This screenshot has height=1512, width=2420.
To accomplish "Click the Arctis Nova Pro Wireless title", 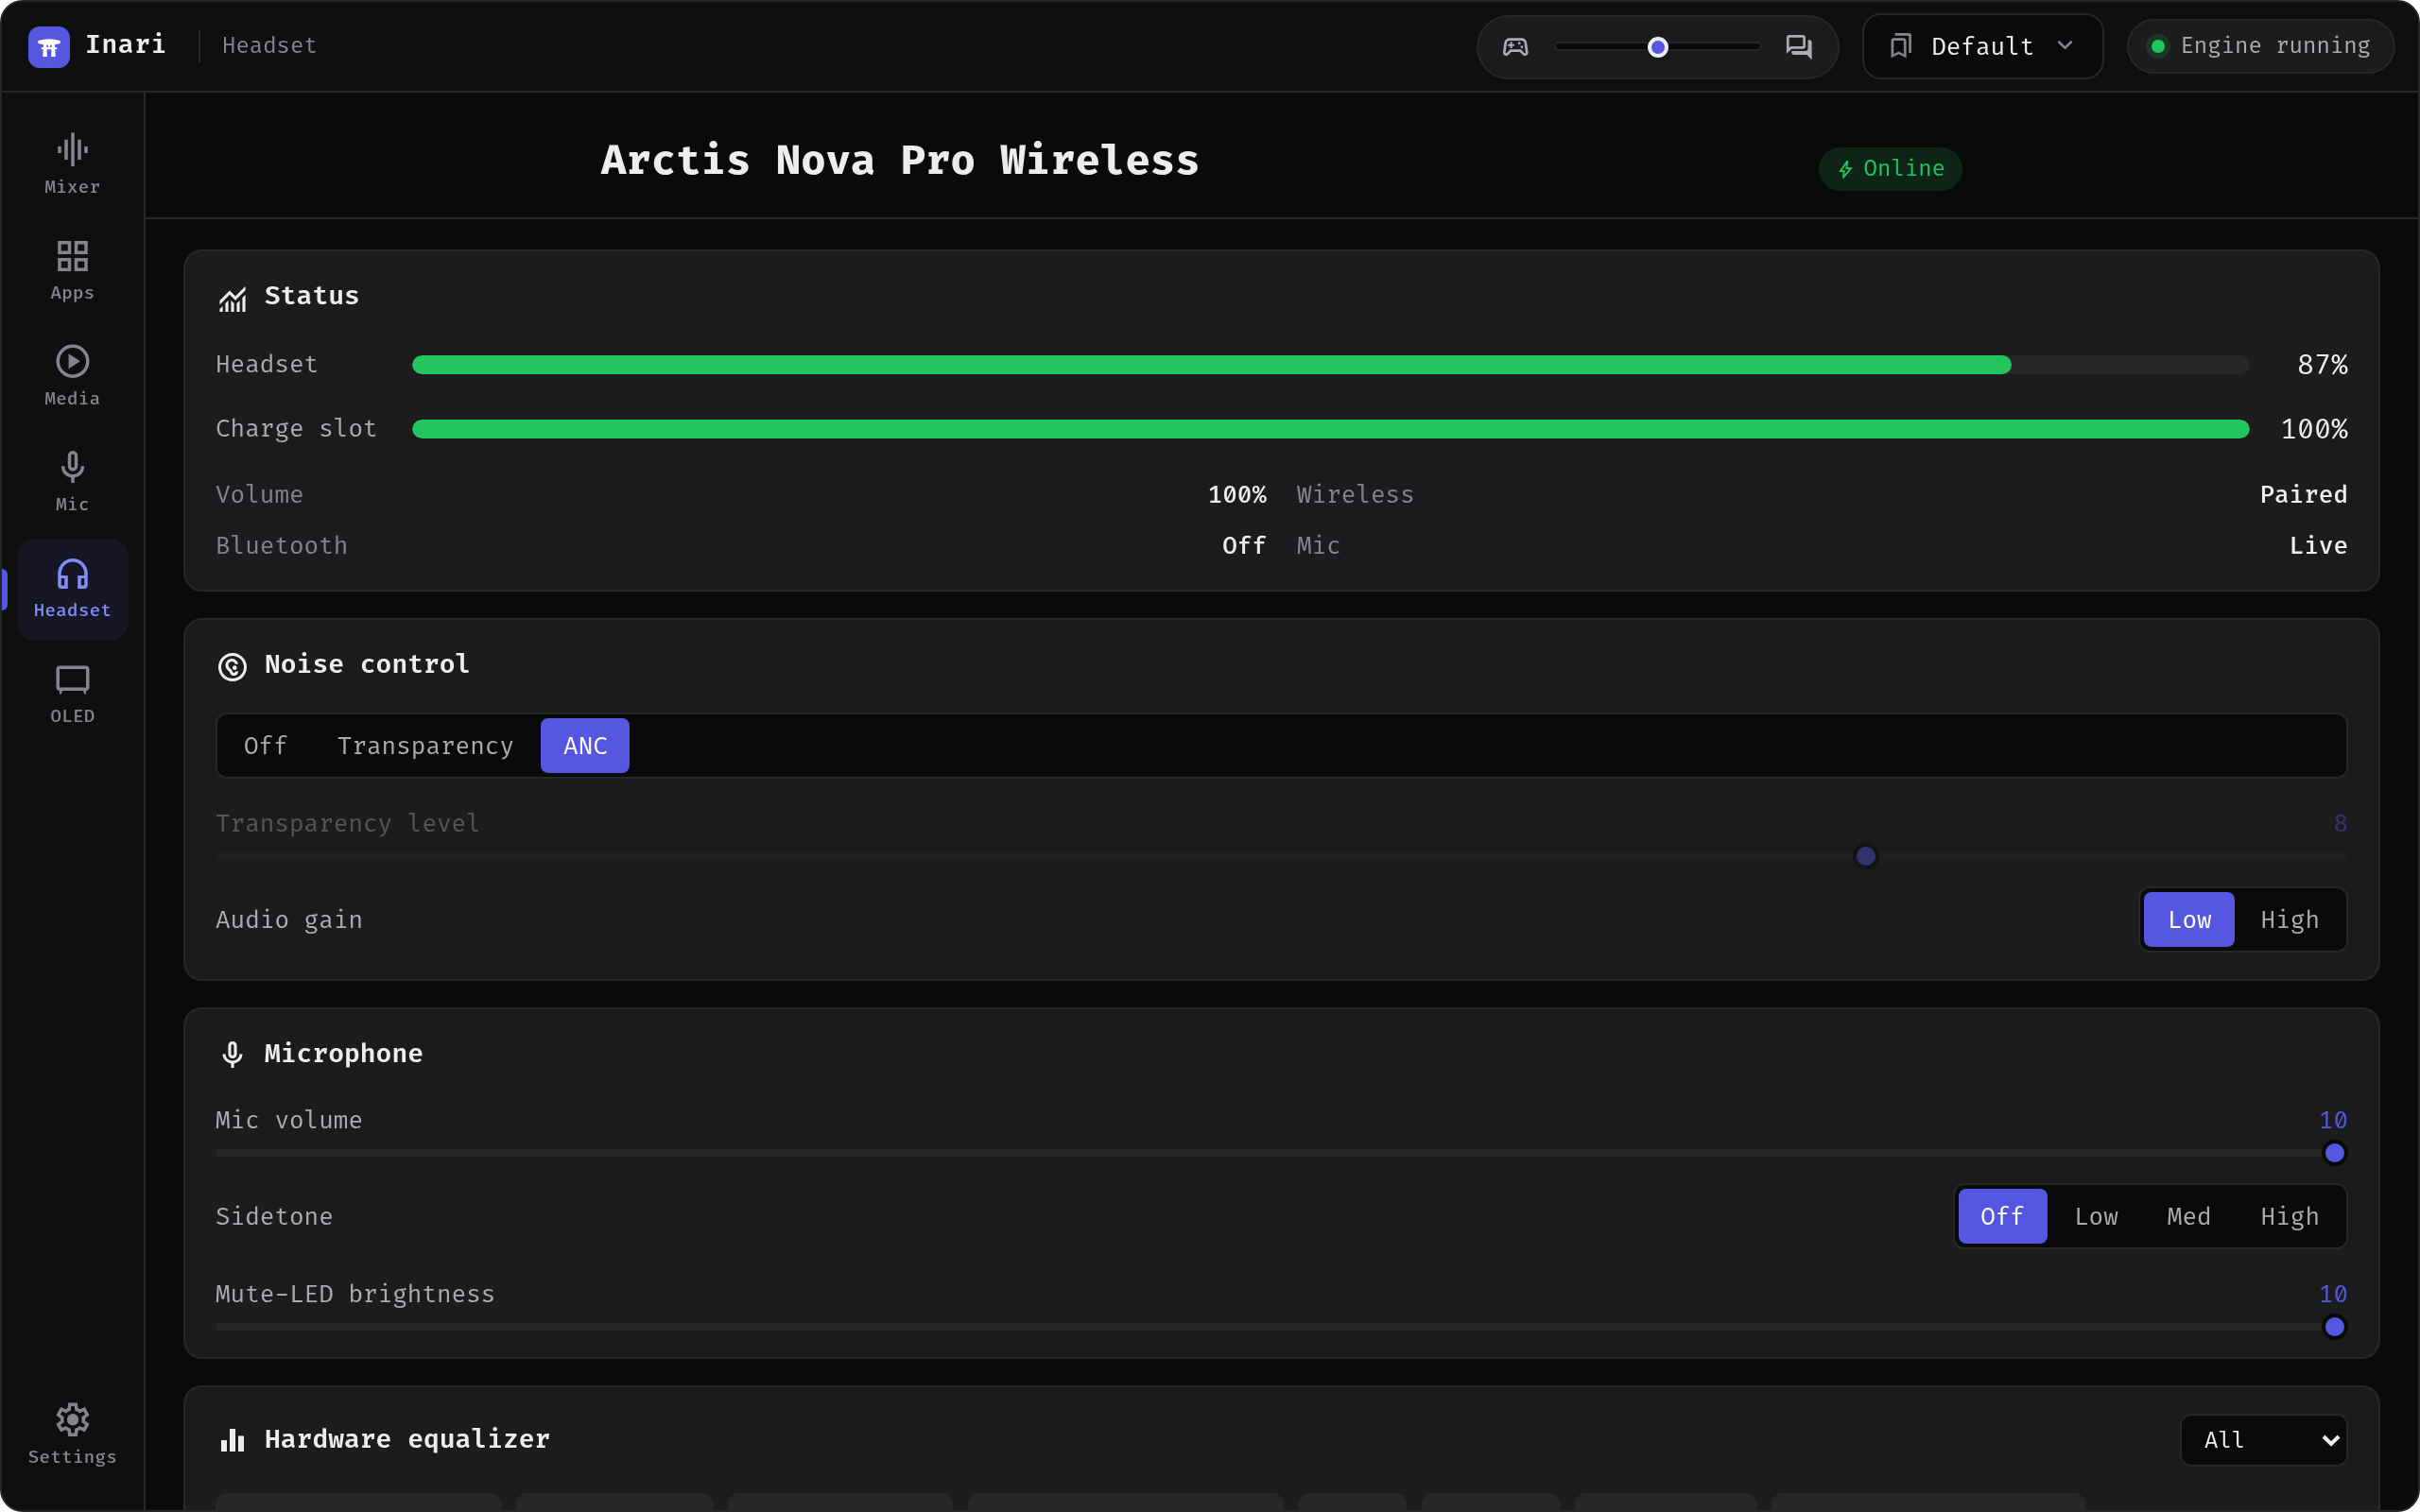I will 899,160.
